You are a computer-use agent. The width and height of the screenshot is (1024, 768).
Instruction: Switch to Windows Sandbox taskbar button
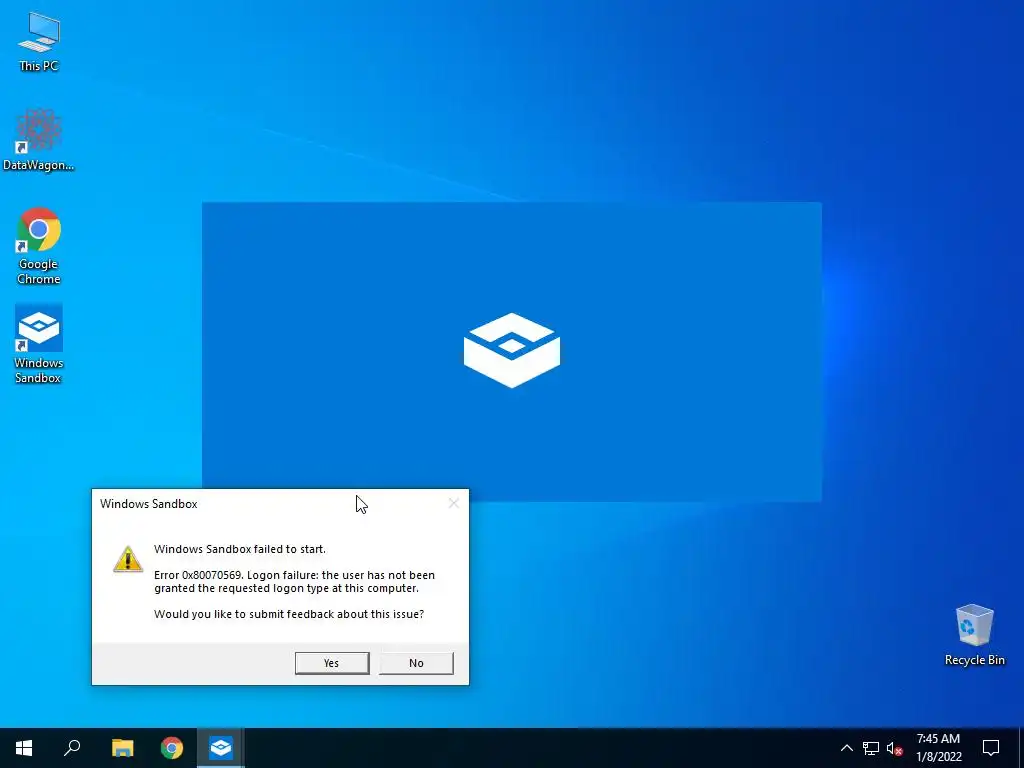pyautogui.click(x=221, y=748)
